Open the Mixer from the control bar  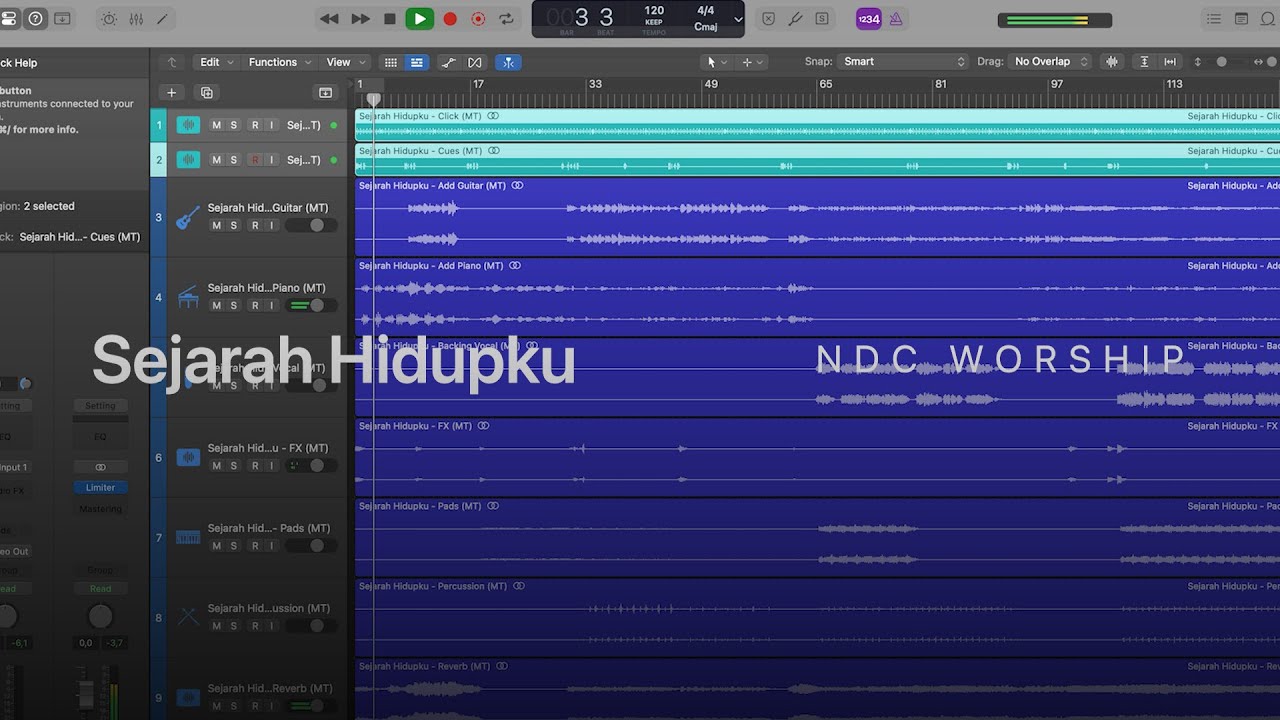pyautogui.click(x=136, y=18)
